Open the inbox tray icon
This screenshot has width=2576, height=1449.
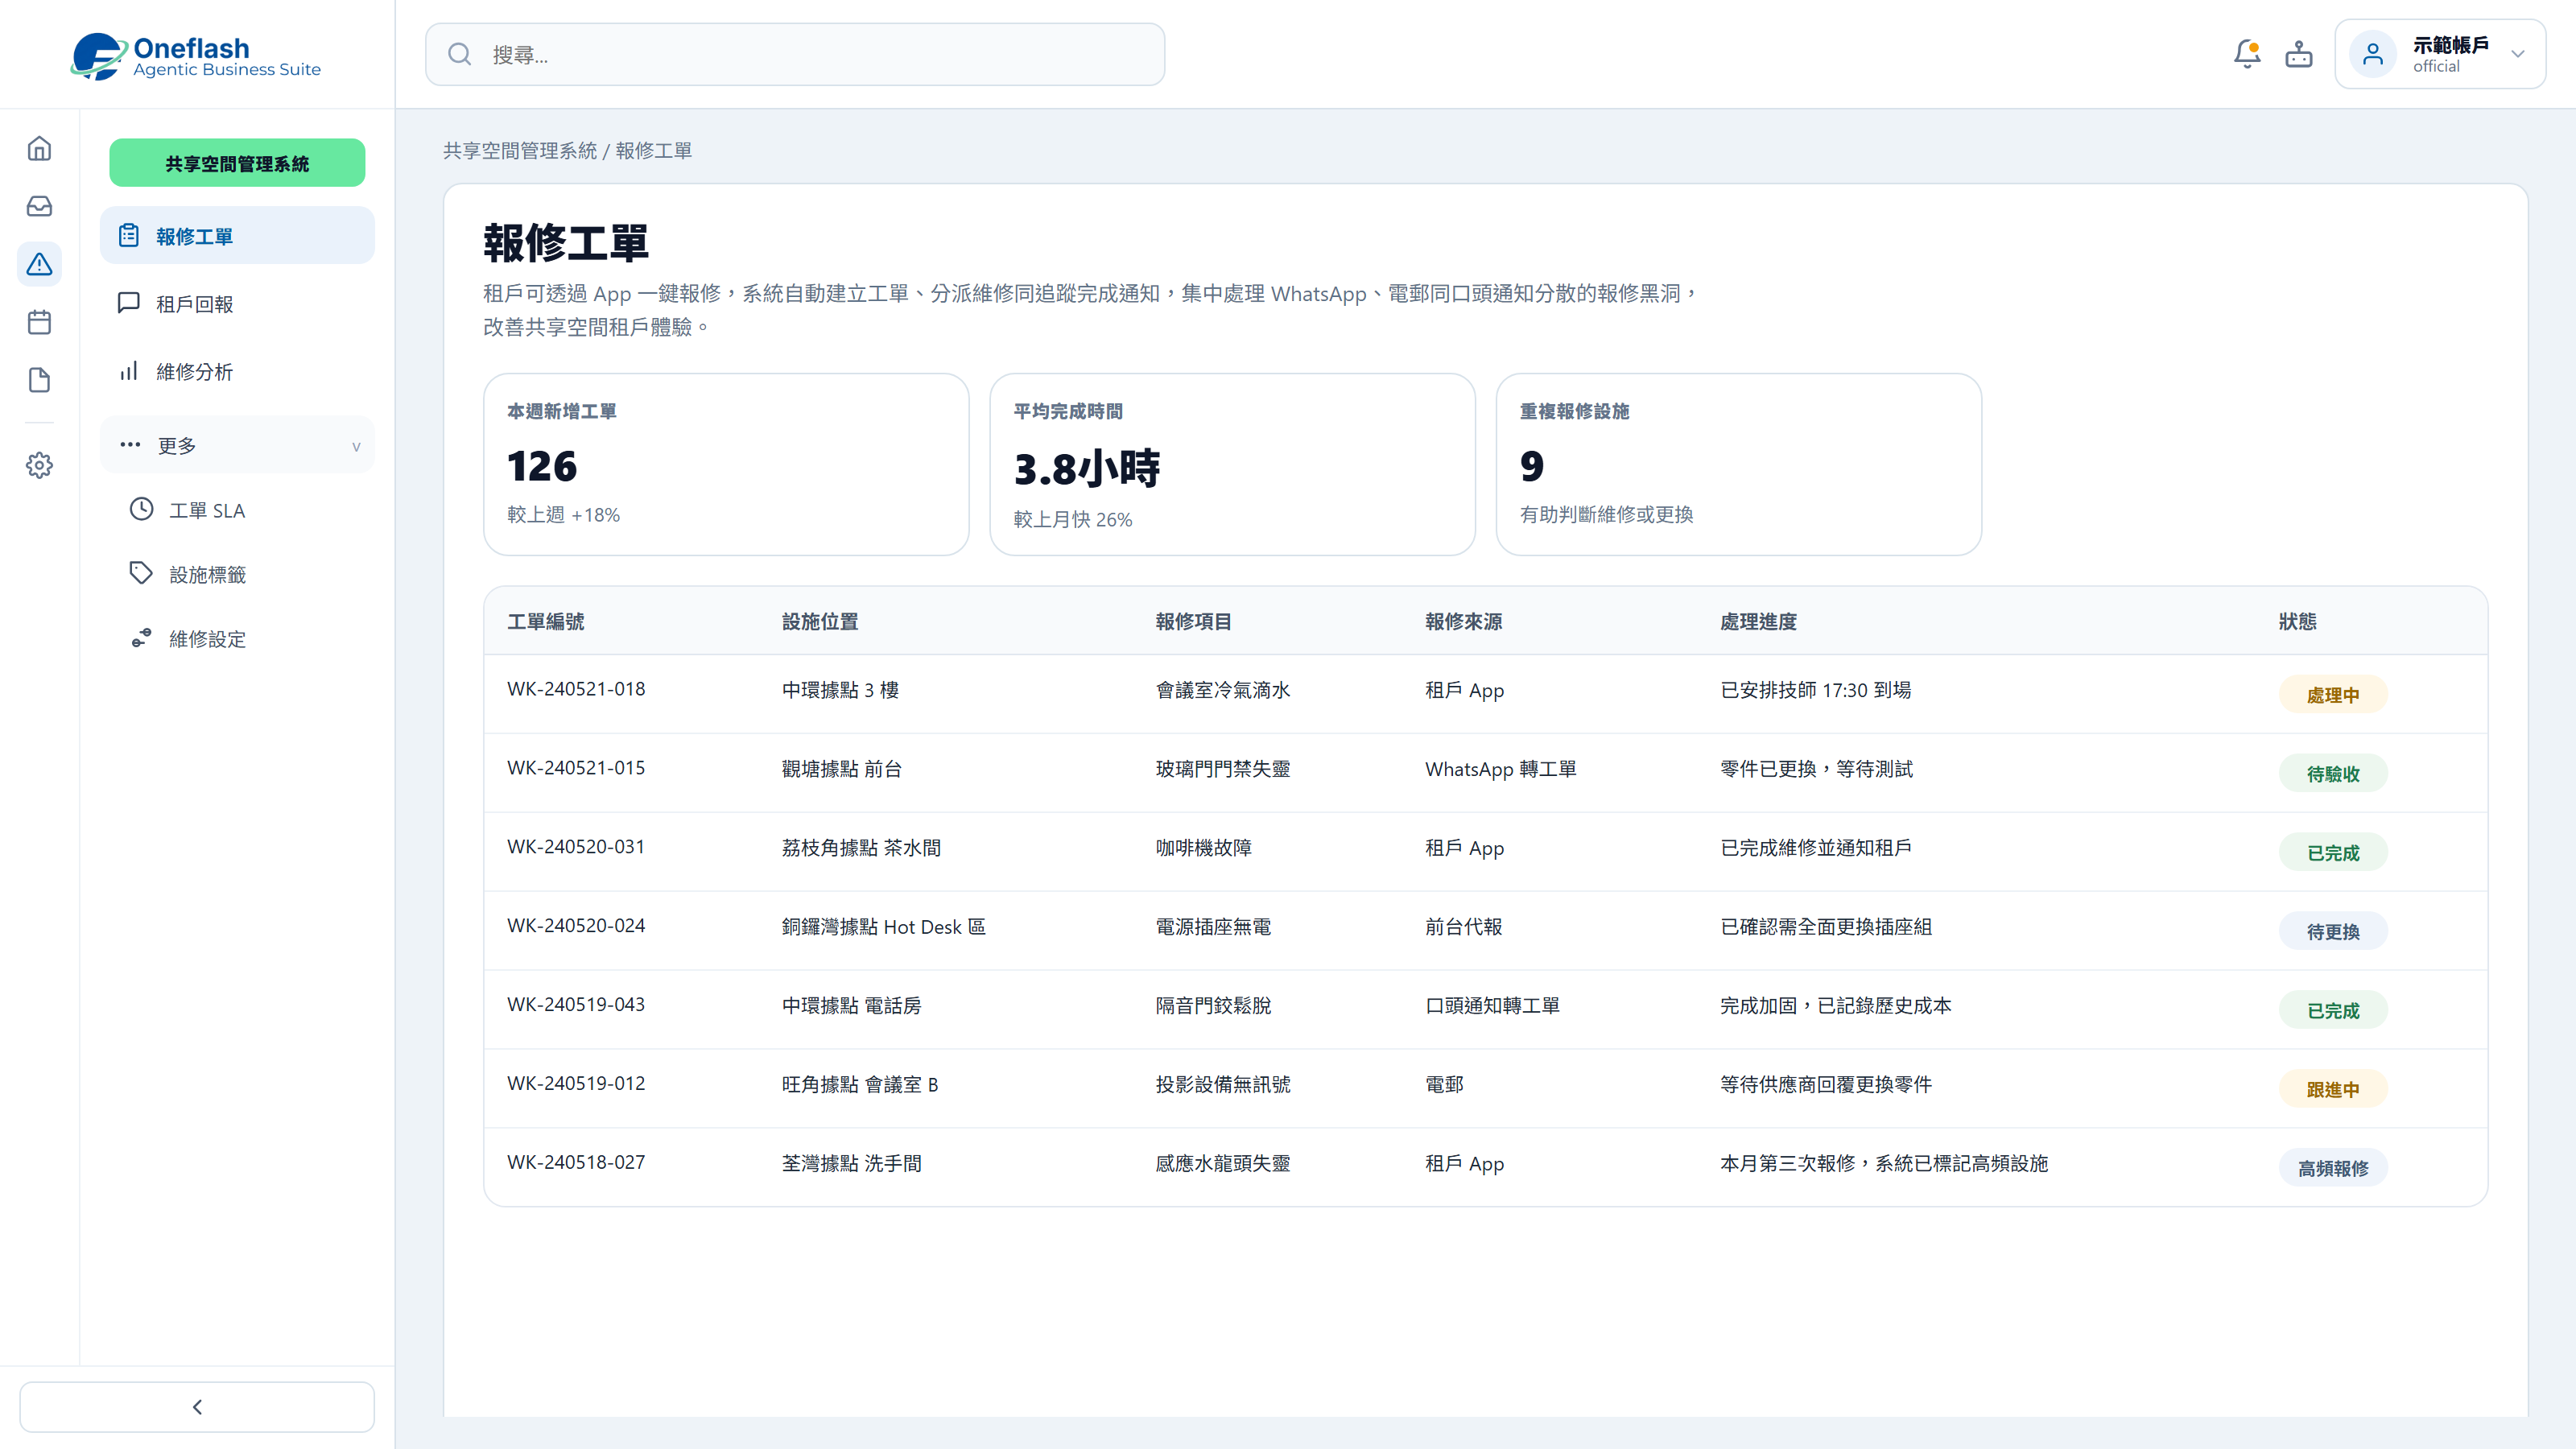pyautogui.click(x=39, y=206)
